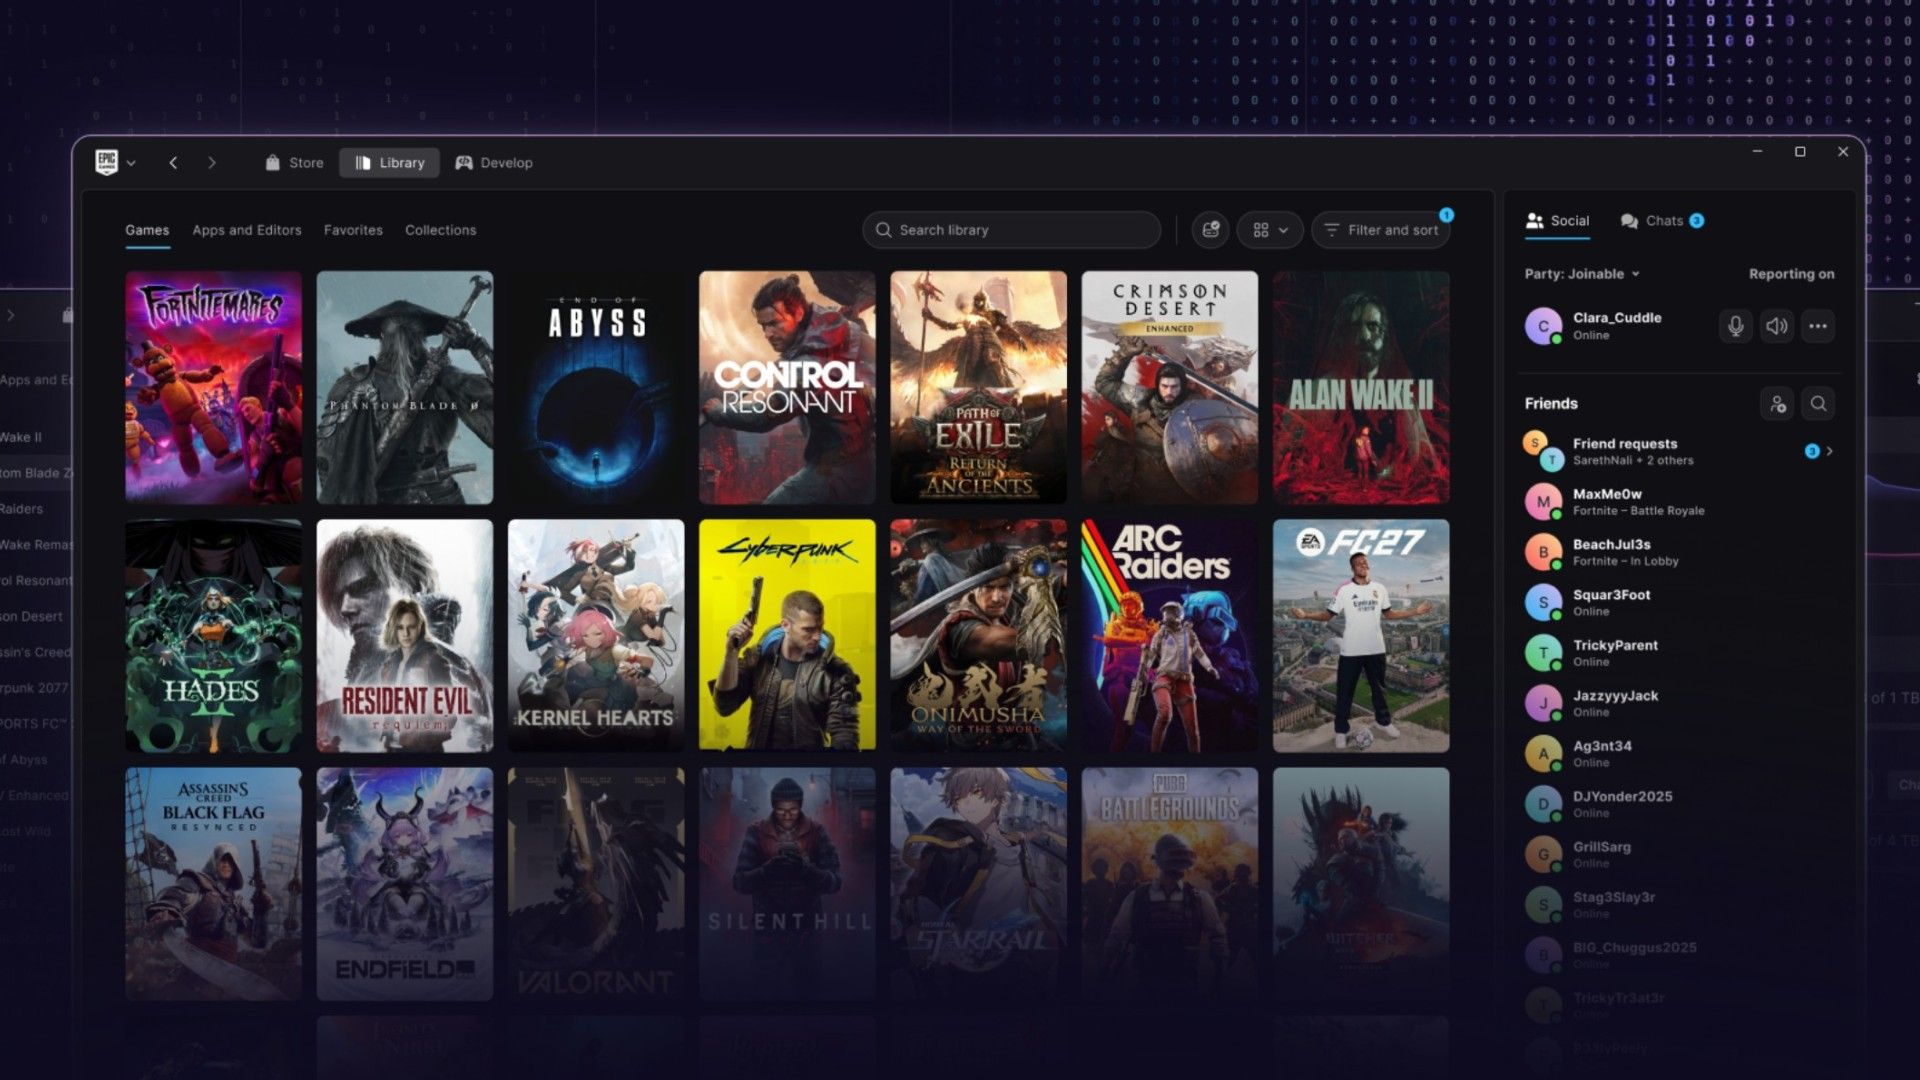Click the add friend icon
Image resolution: width=1920 pixels, height=1080 pixels.
coord(1776,404)
